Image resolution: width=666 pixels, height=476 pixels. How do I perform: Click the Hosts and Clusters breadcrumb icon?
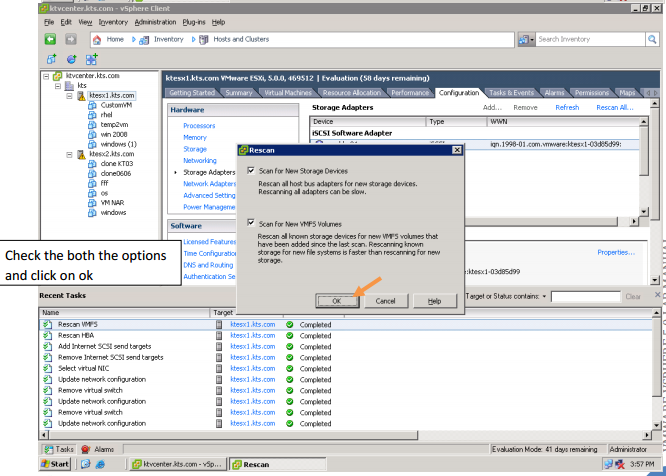pos(204,39)
